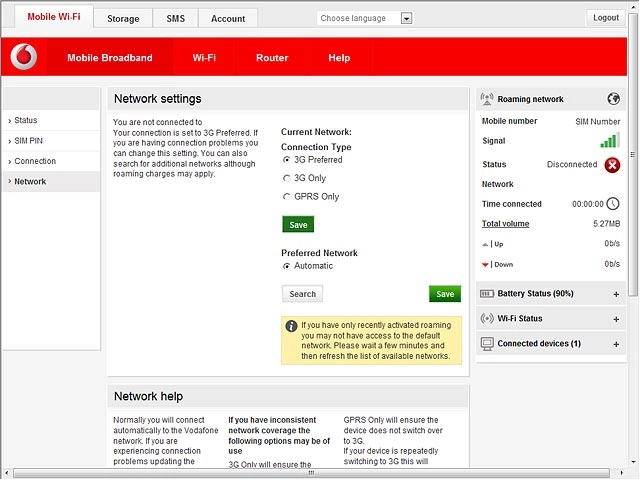Open the Wi-Fi menu in red bar

204,58
